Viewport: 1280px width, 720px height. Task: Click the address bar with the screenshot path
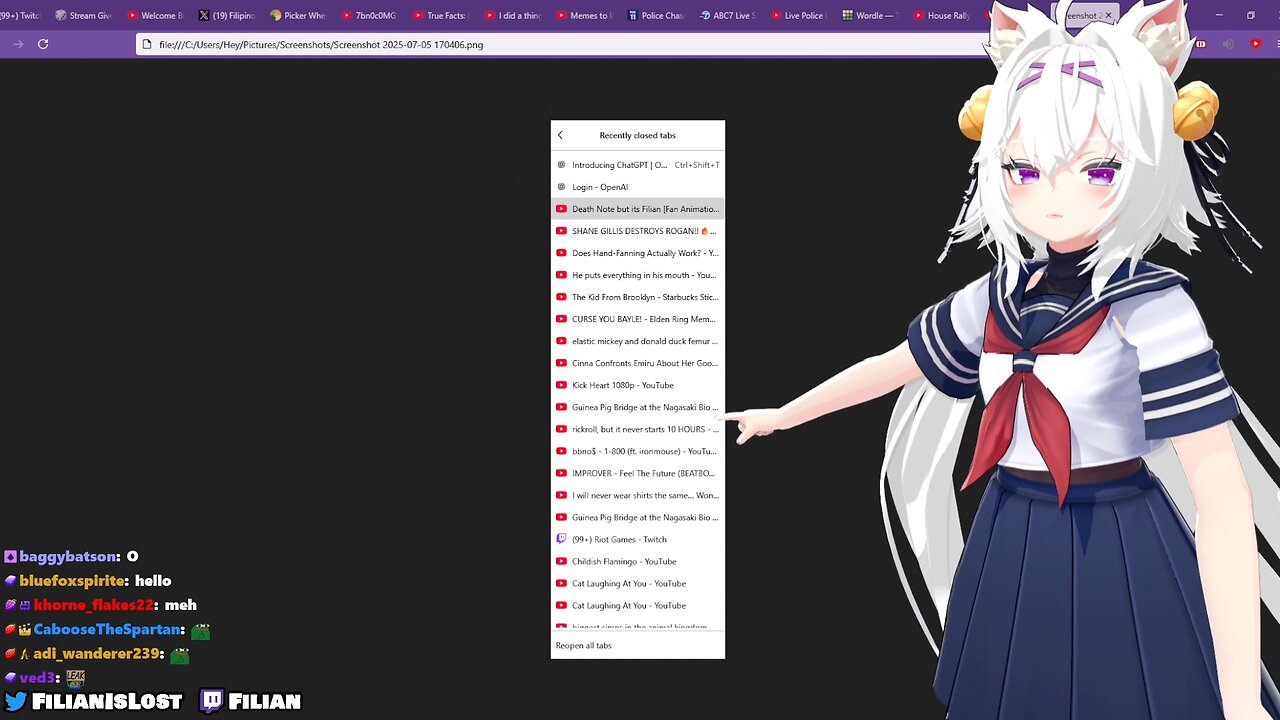560,44
